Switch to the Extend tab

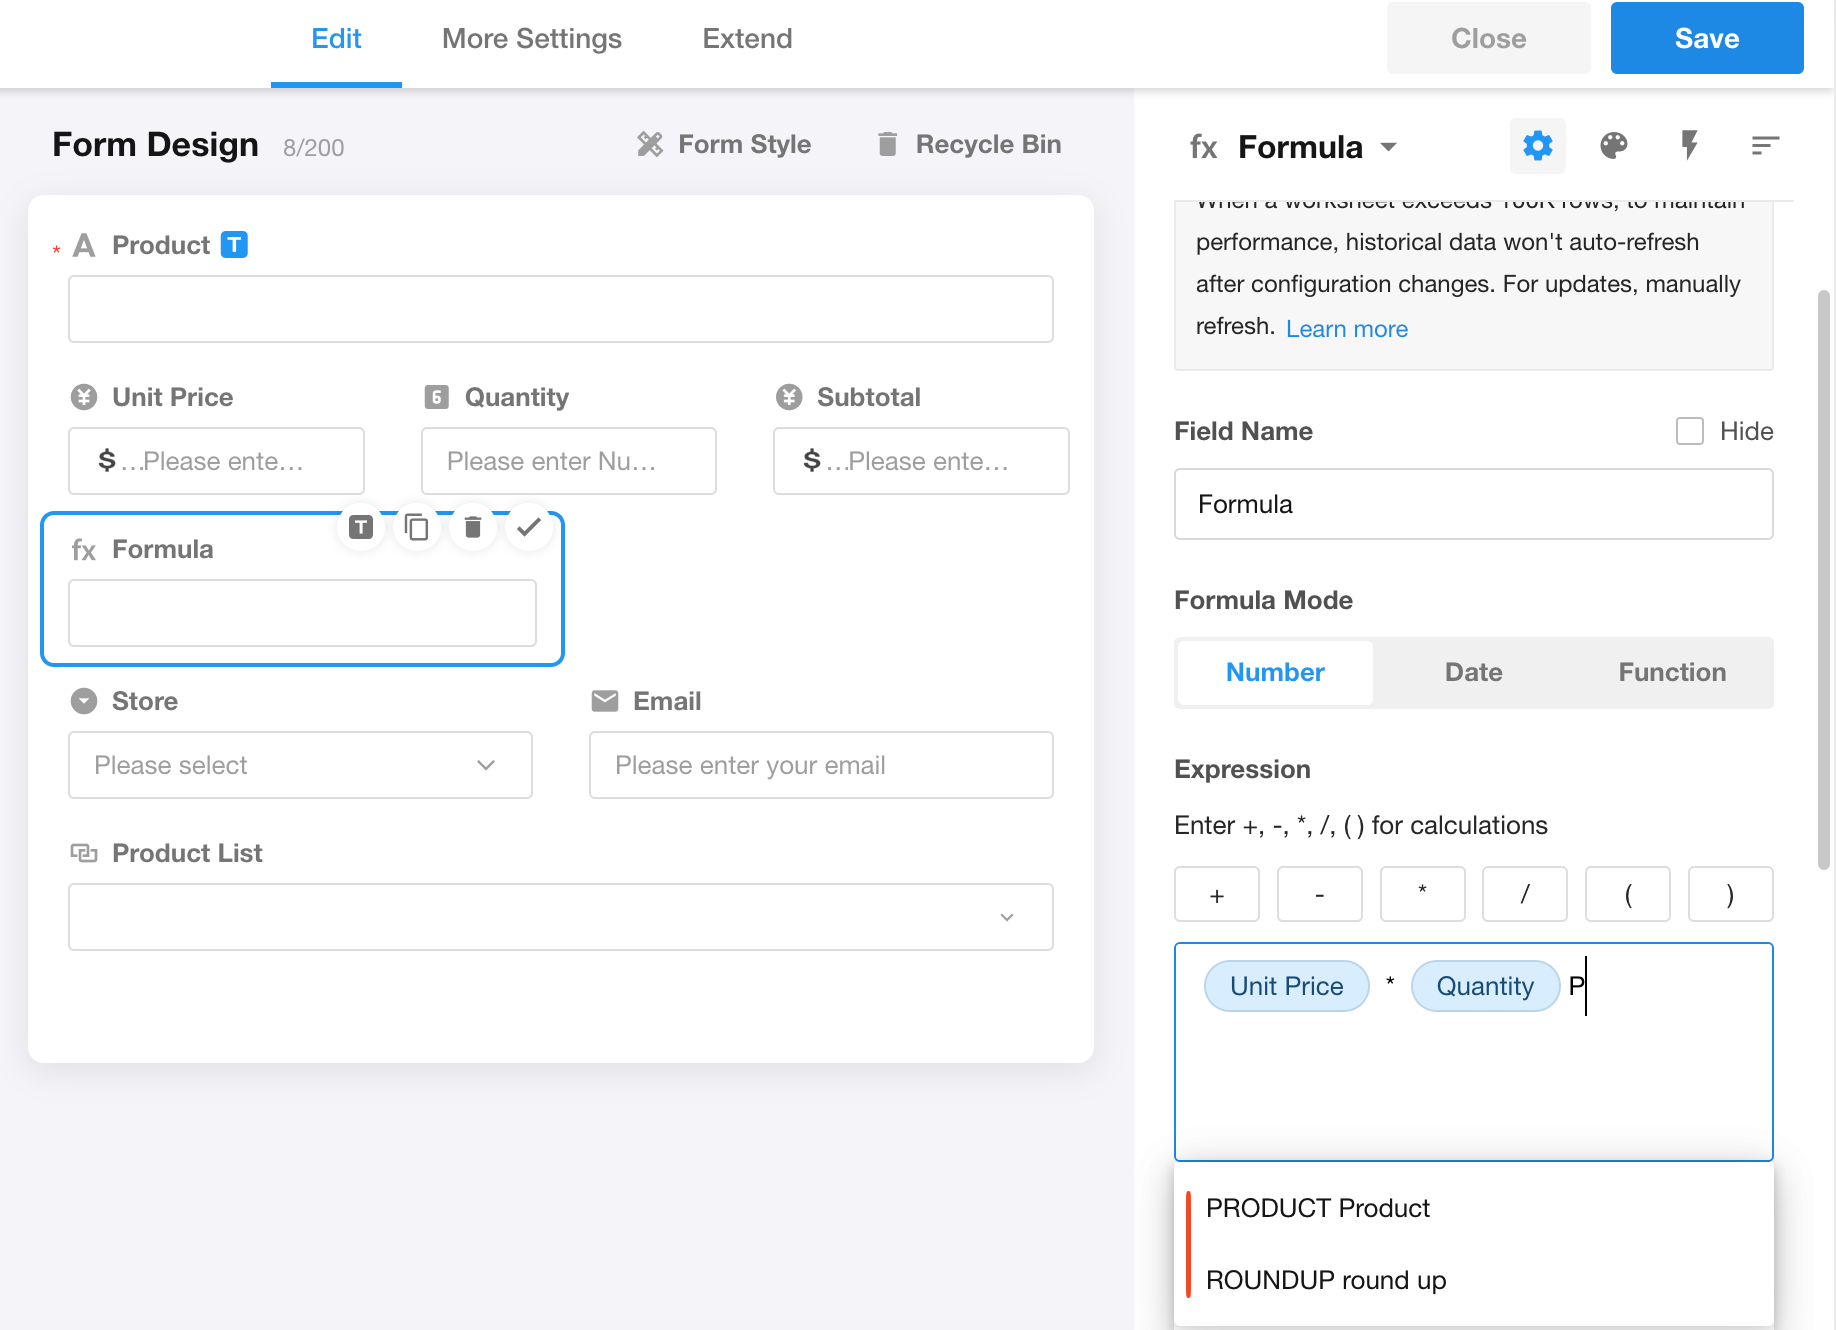click(x=747, y=39)
